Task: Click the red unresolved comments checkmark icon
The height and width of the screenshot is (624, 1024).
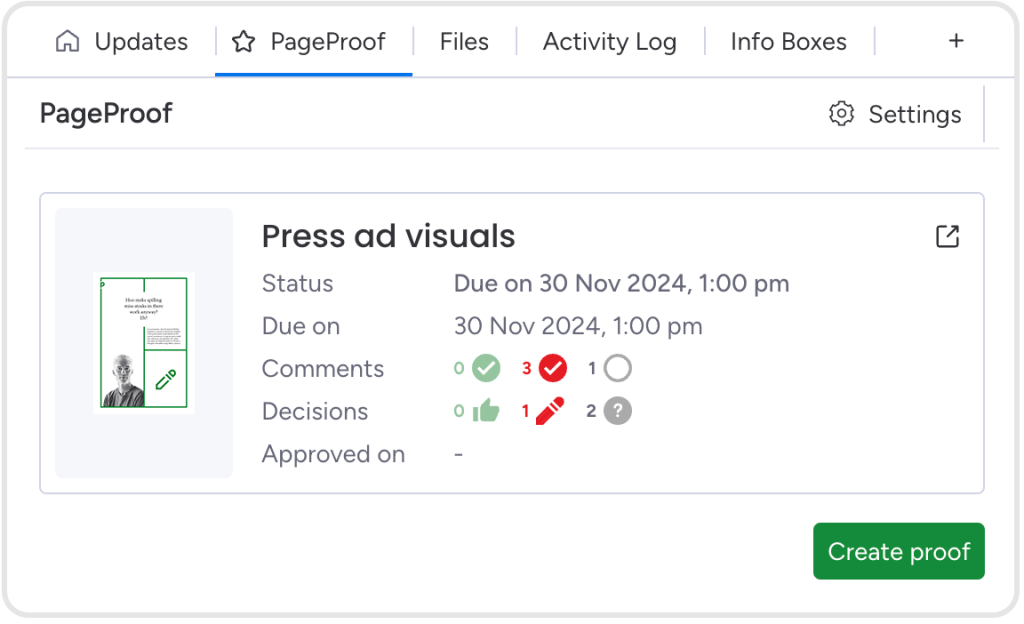Action: [x=553, y=369]
